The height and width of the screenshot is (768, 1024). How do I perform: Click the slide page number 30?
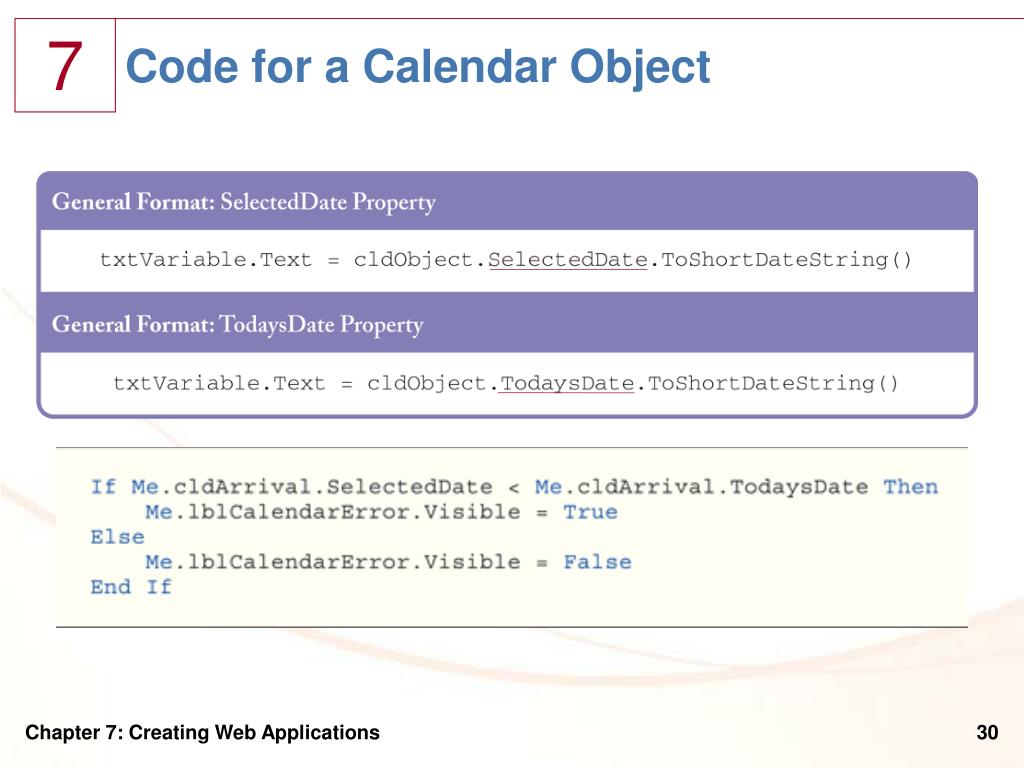point(987,733)
